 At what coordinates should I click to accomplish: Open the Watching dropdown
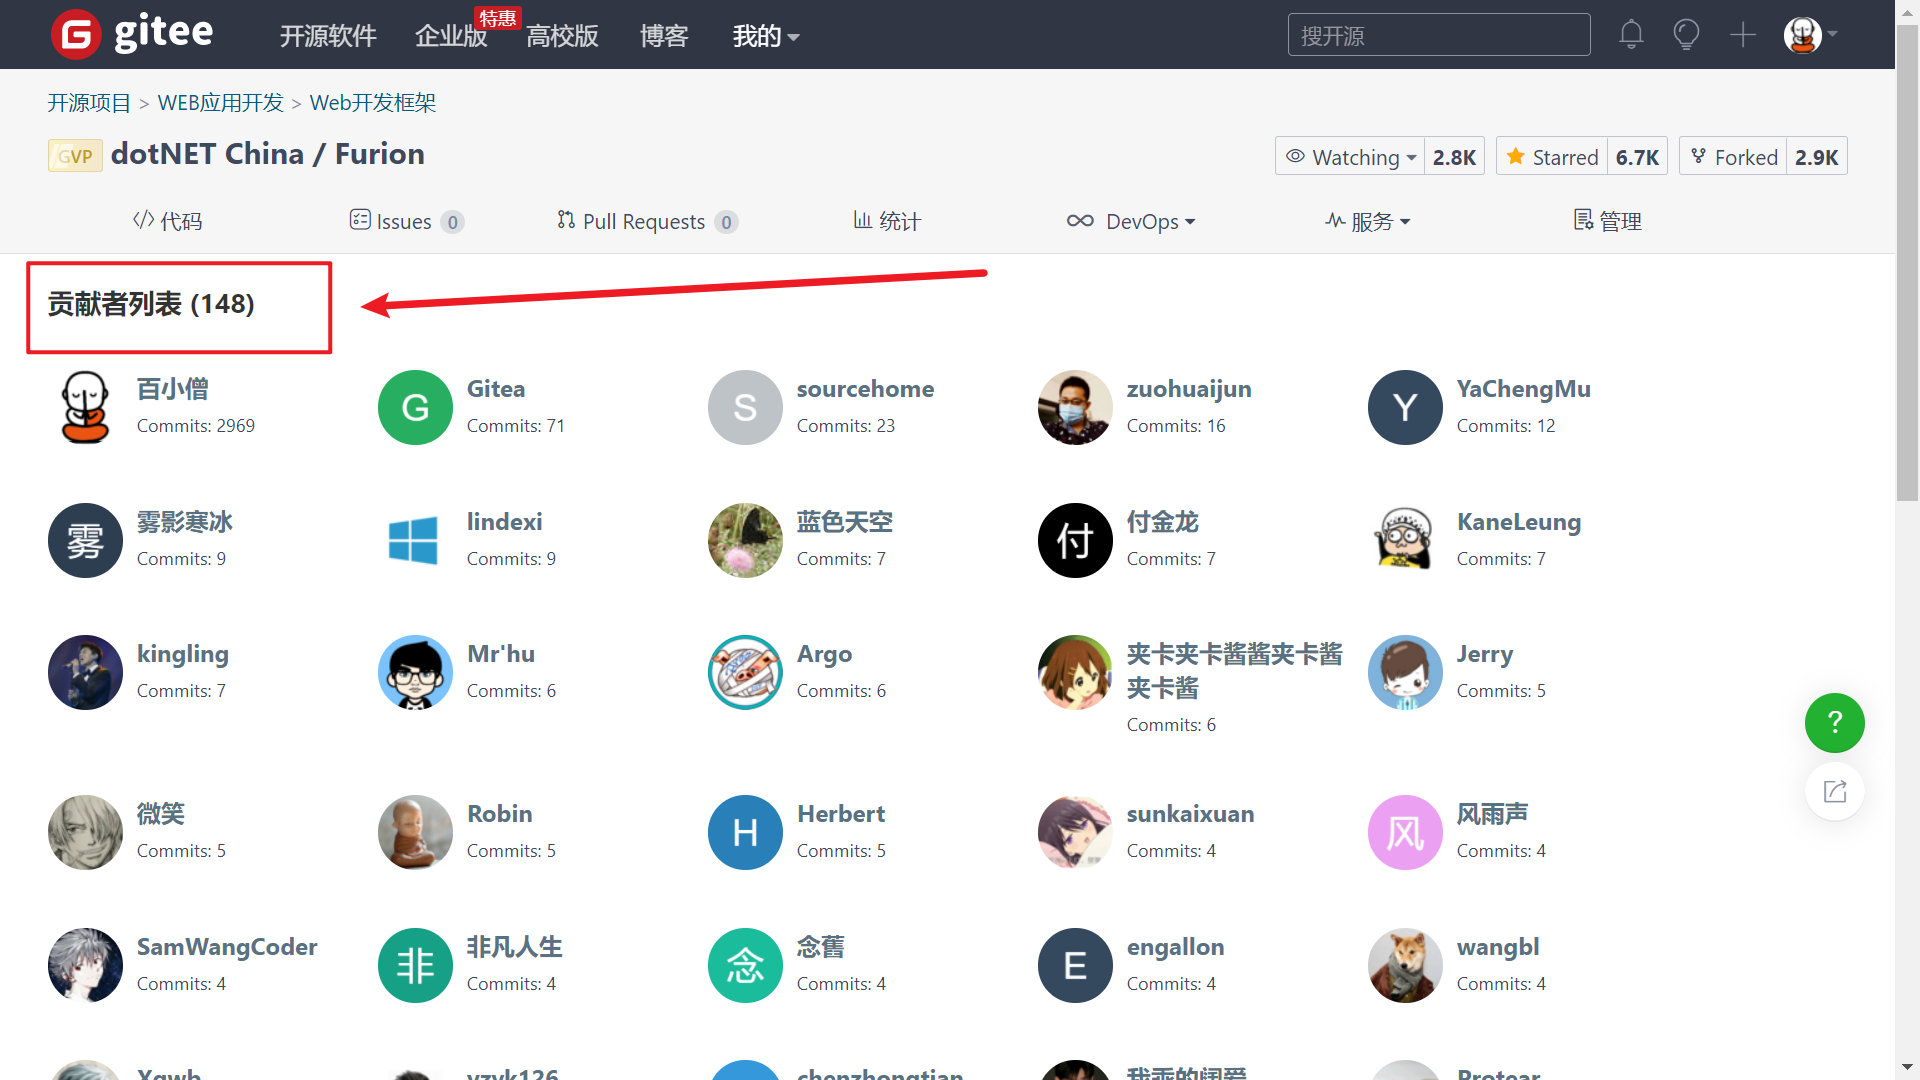coord(1350,157)
